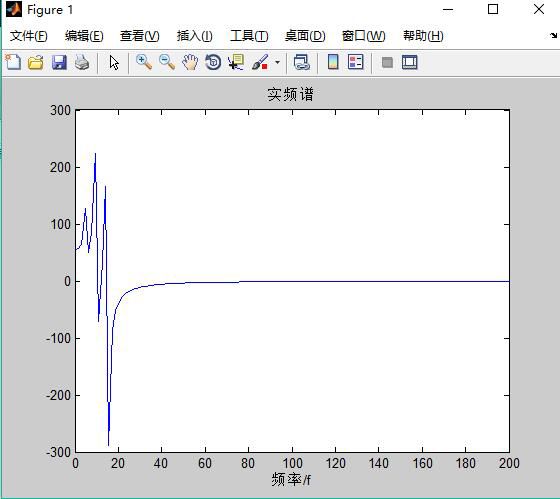Image resolution: width=560 pixels, height=499 pixels.
Task: Click the Show Plot Tools and Dock icon
Action: point(410,63)
